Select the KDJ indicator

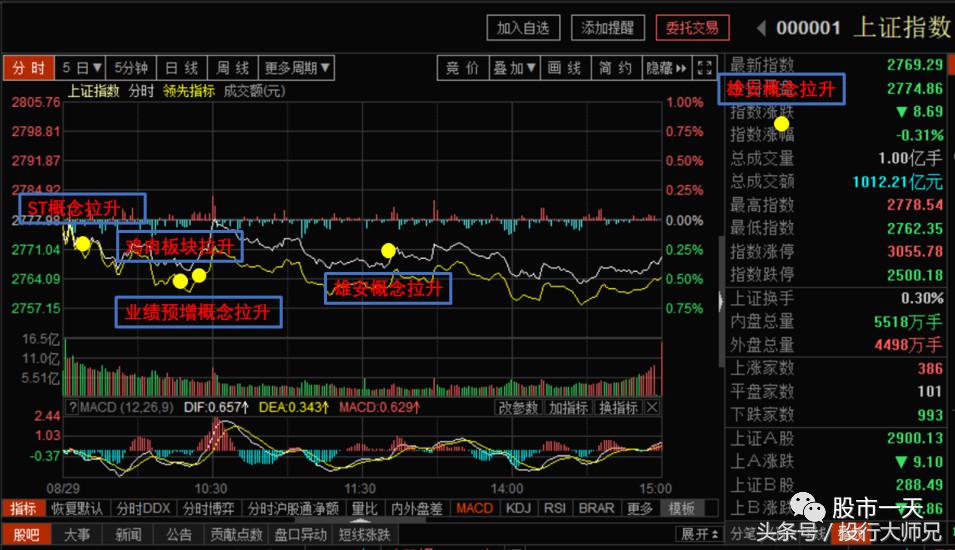[x=518, y=508]
